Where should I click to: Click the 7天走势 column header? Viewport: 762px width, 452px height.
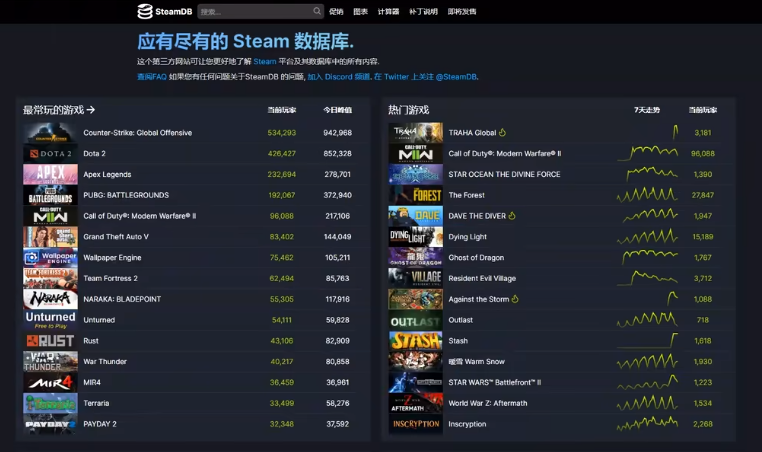click(x=647, y=110)
